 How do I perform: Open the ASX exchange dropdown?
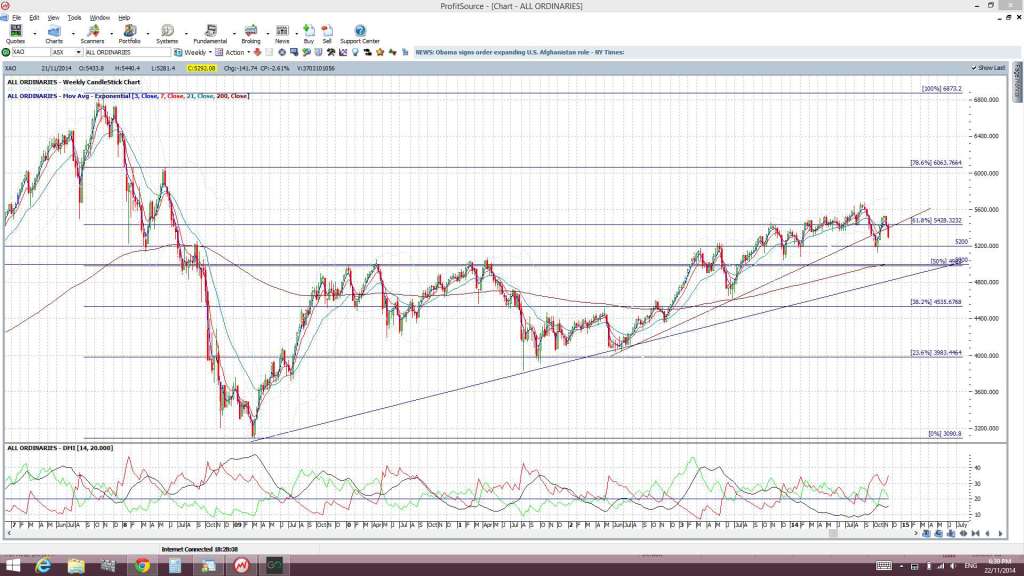point(78,52)
